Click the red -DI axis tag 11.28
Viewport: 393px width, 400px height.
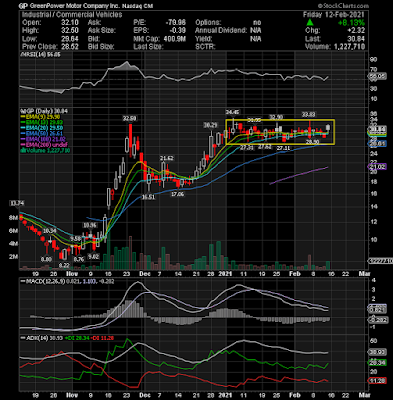coord(377,381)
